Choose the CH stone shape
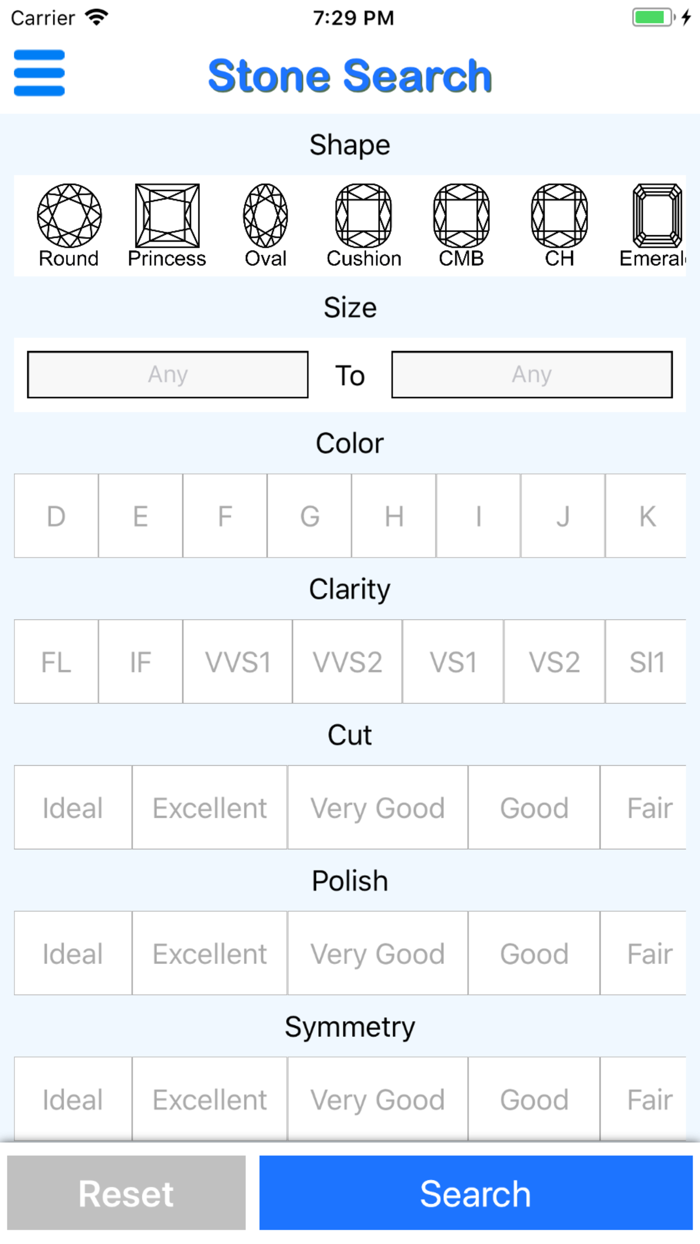 pos(559,226)
